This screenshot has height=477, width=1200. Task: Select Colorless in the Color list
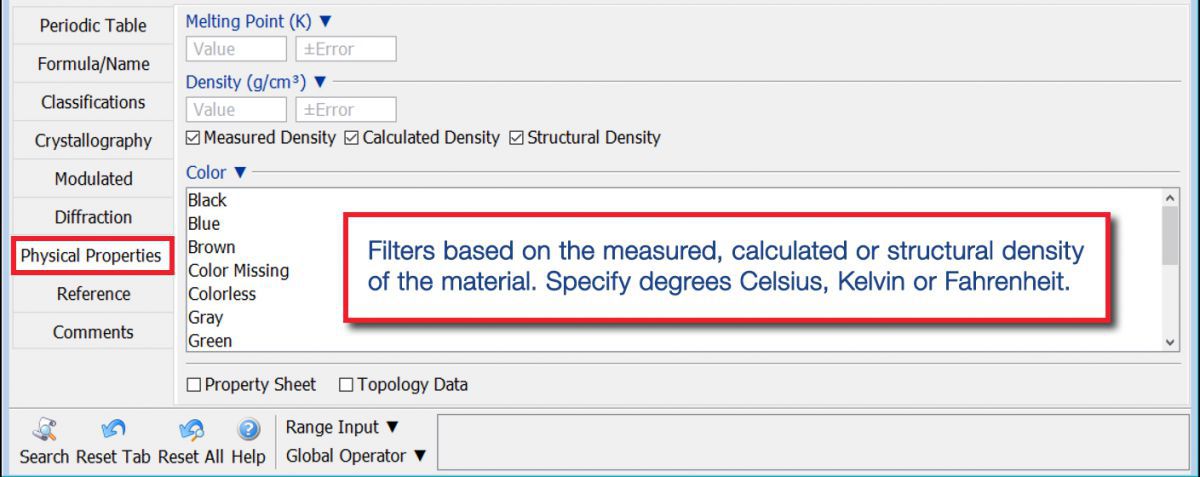click(222, 294)
